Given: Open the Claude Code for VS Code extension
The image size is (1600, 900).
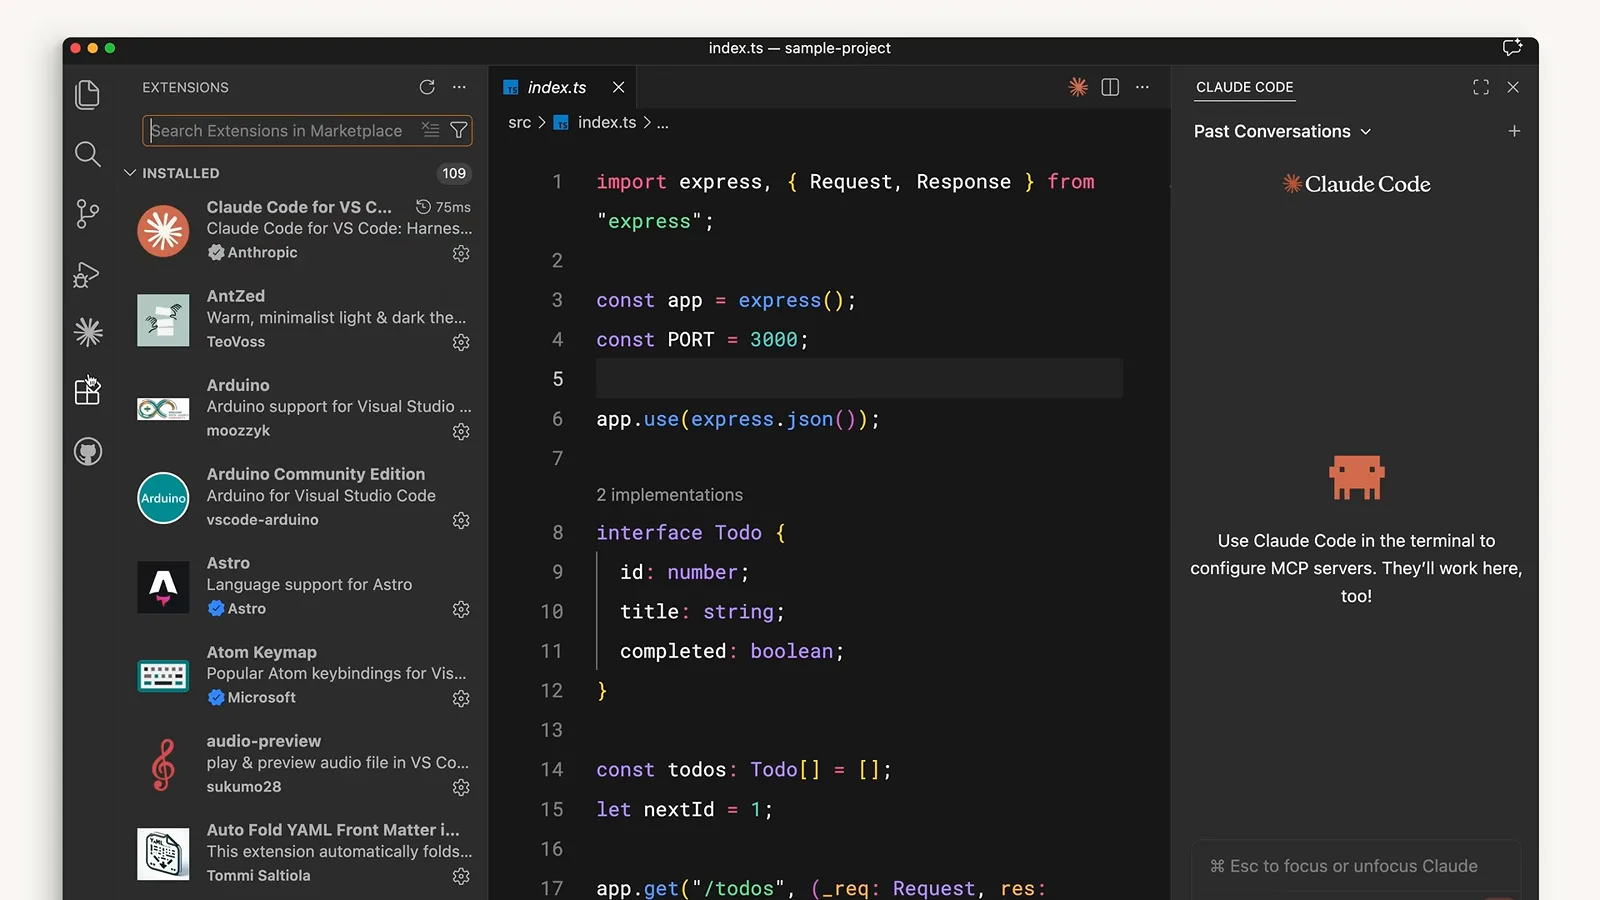Looking at the screenshot, I should coord(304,230).
